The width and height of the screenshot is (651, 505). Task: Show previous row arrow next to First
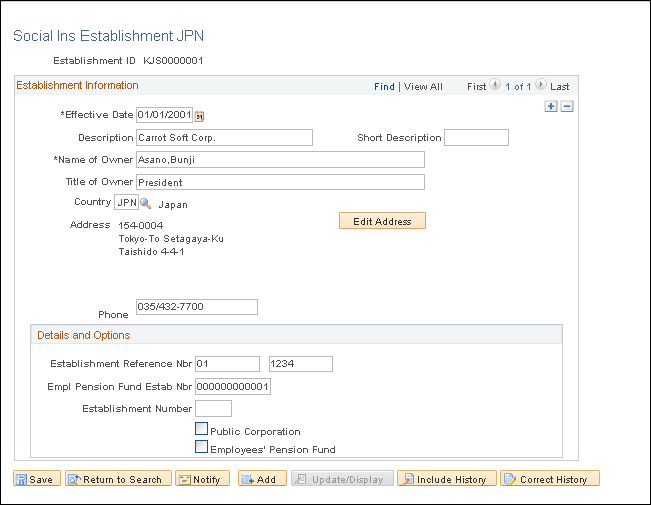pos(495,85)
